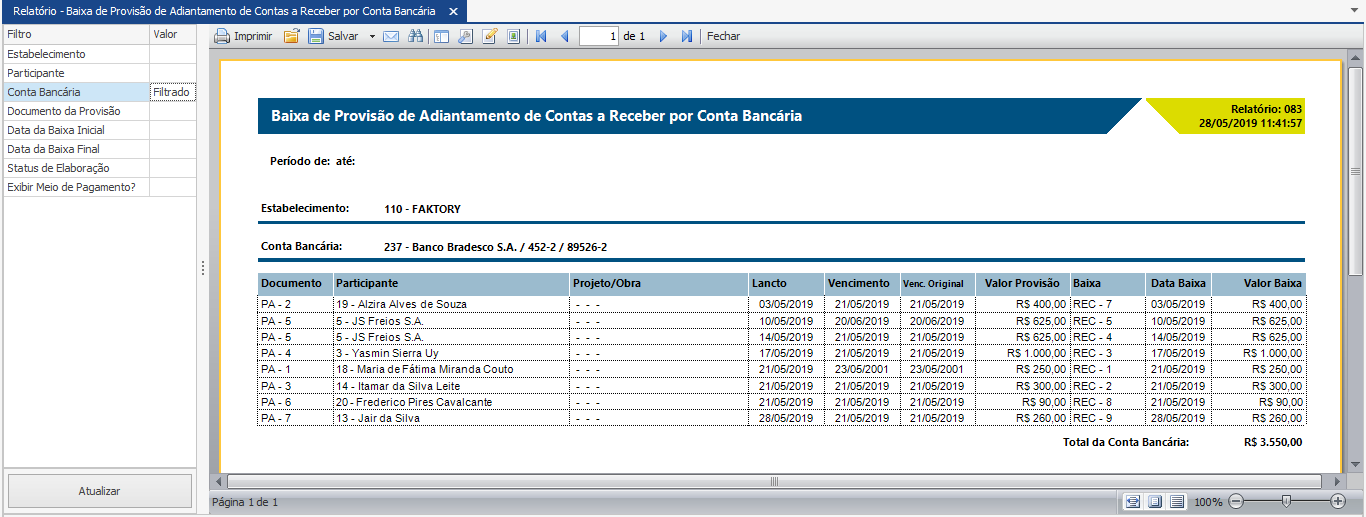Open the binoculars search tool
This screenshot has width=1366, height=517.
415,36
